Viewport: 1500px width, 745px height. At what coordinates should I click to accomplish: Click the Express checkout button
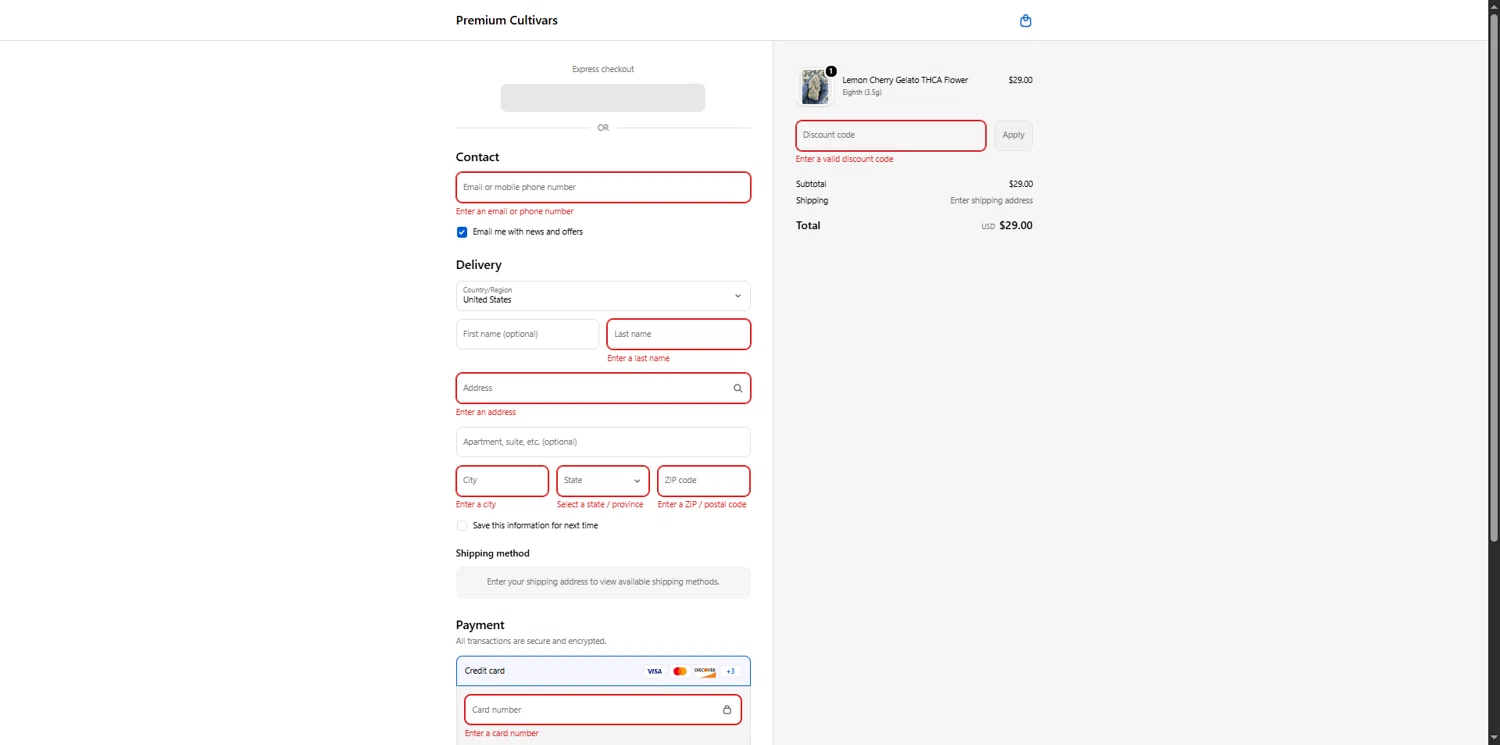603,98
